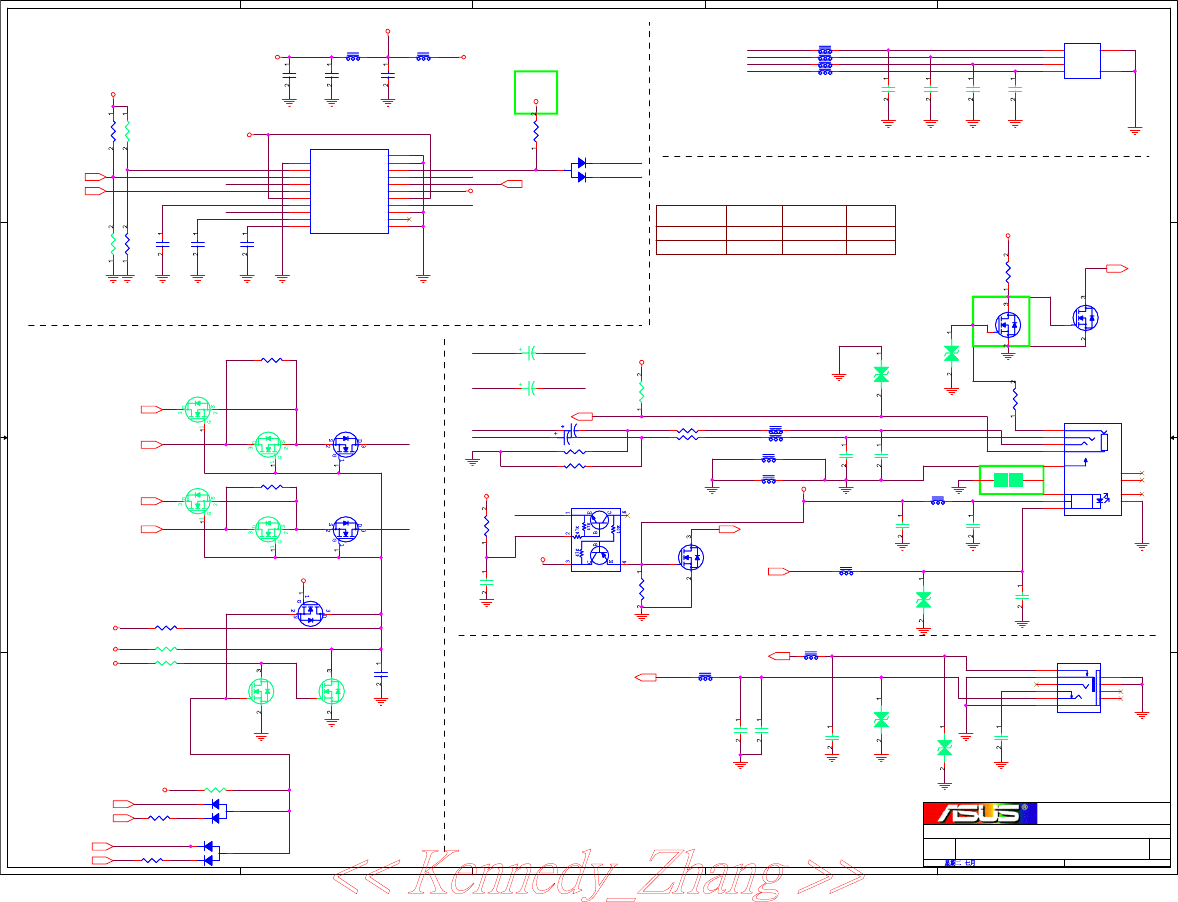Select the large blue IC block with many pins

coord(349,191)
